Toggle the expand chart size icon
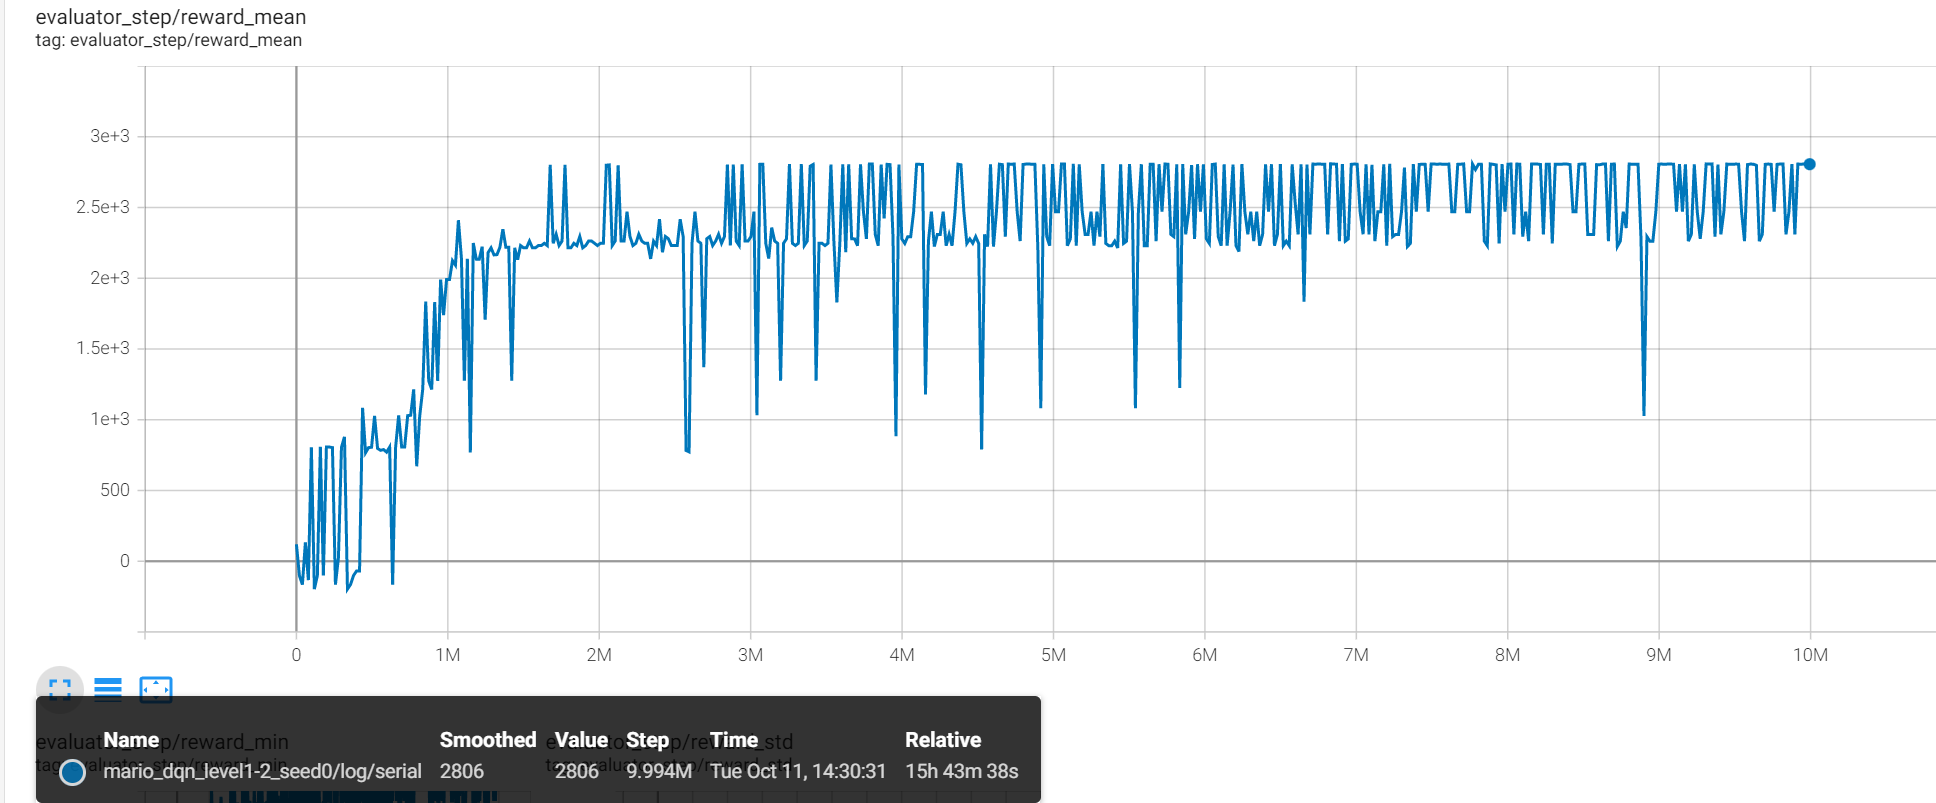The image size is (1936, 803). point(60,689)
